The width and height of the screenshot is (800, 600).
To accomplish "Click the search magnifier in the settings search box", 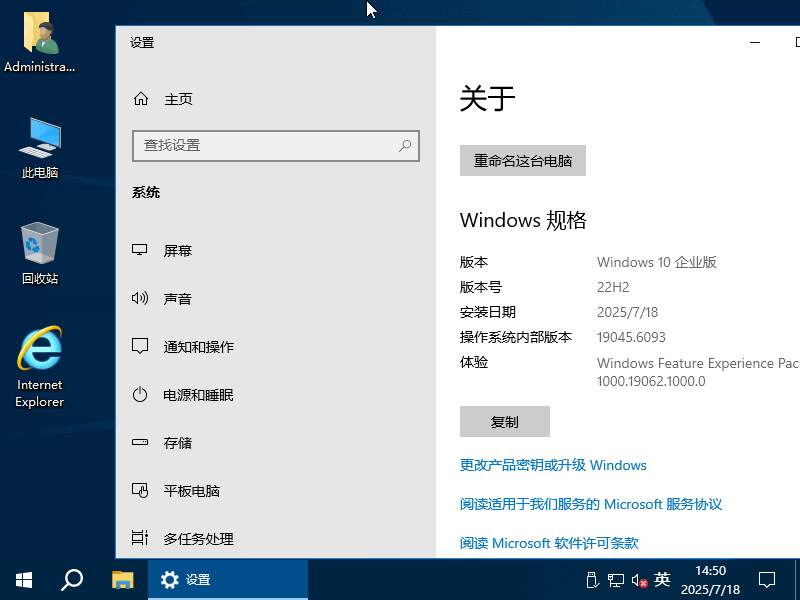I will (405, 145).
